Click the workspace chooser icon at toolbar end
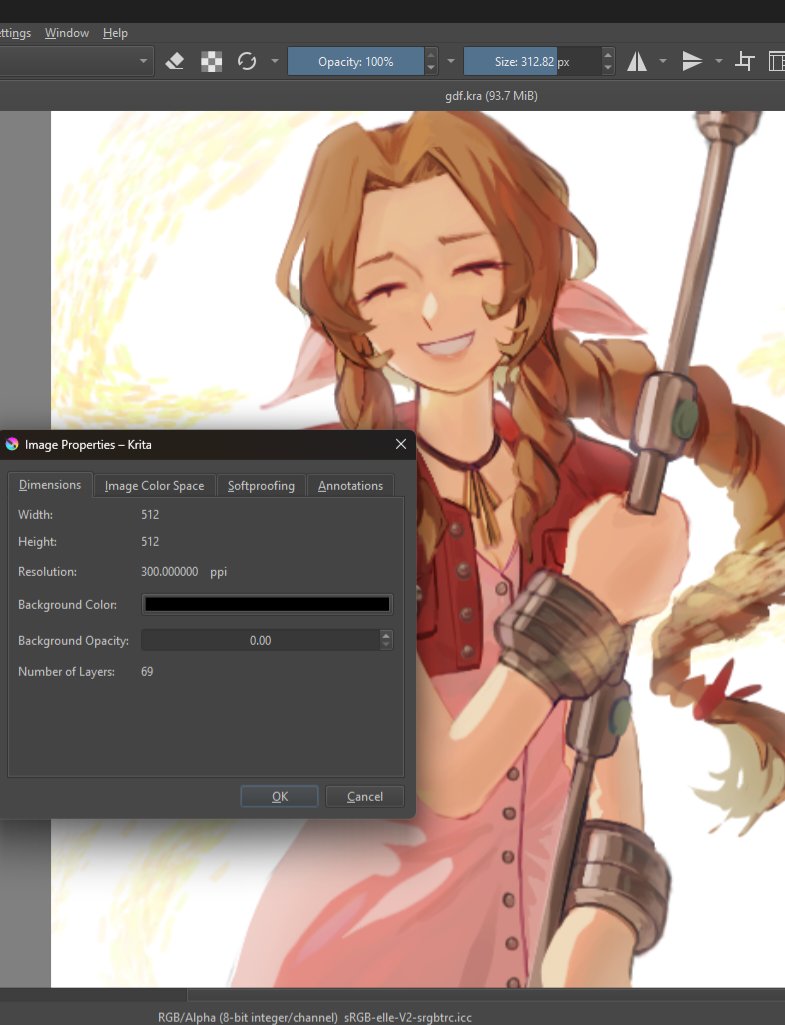Image resolution: width=785 pixels, height=1025 pixels. [x=777, y=61]
